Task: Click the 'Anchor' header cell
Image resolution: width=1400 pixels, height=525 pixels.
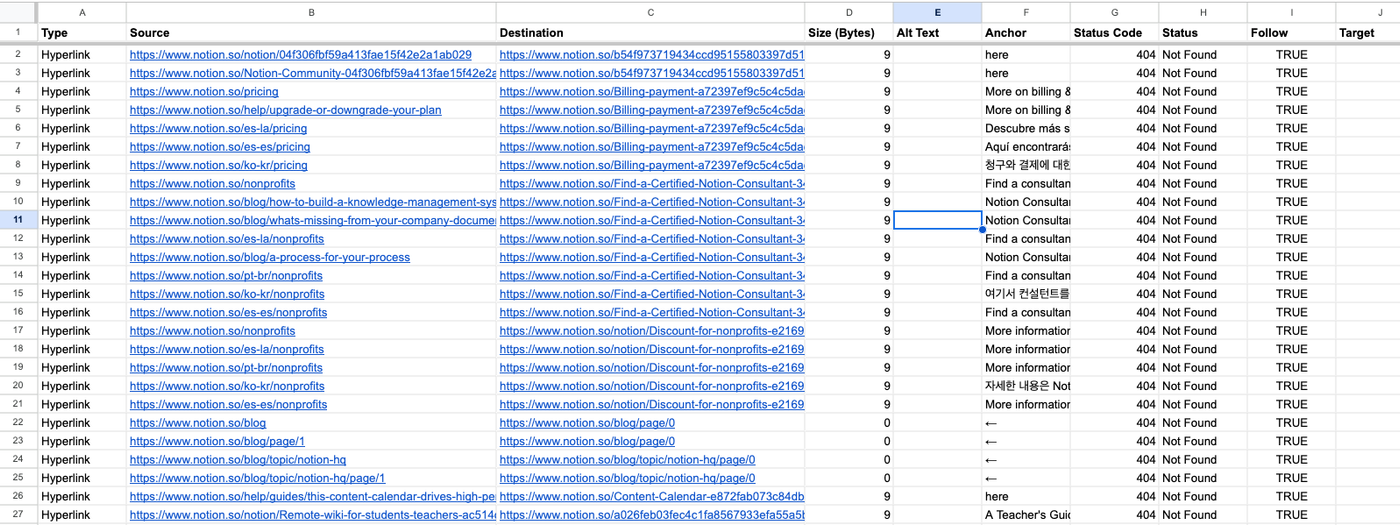Action: click(1026, 33)
